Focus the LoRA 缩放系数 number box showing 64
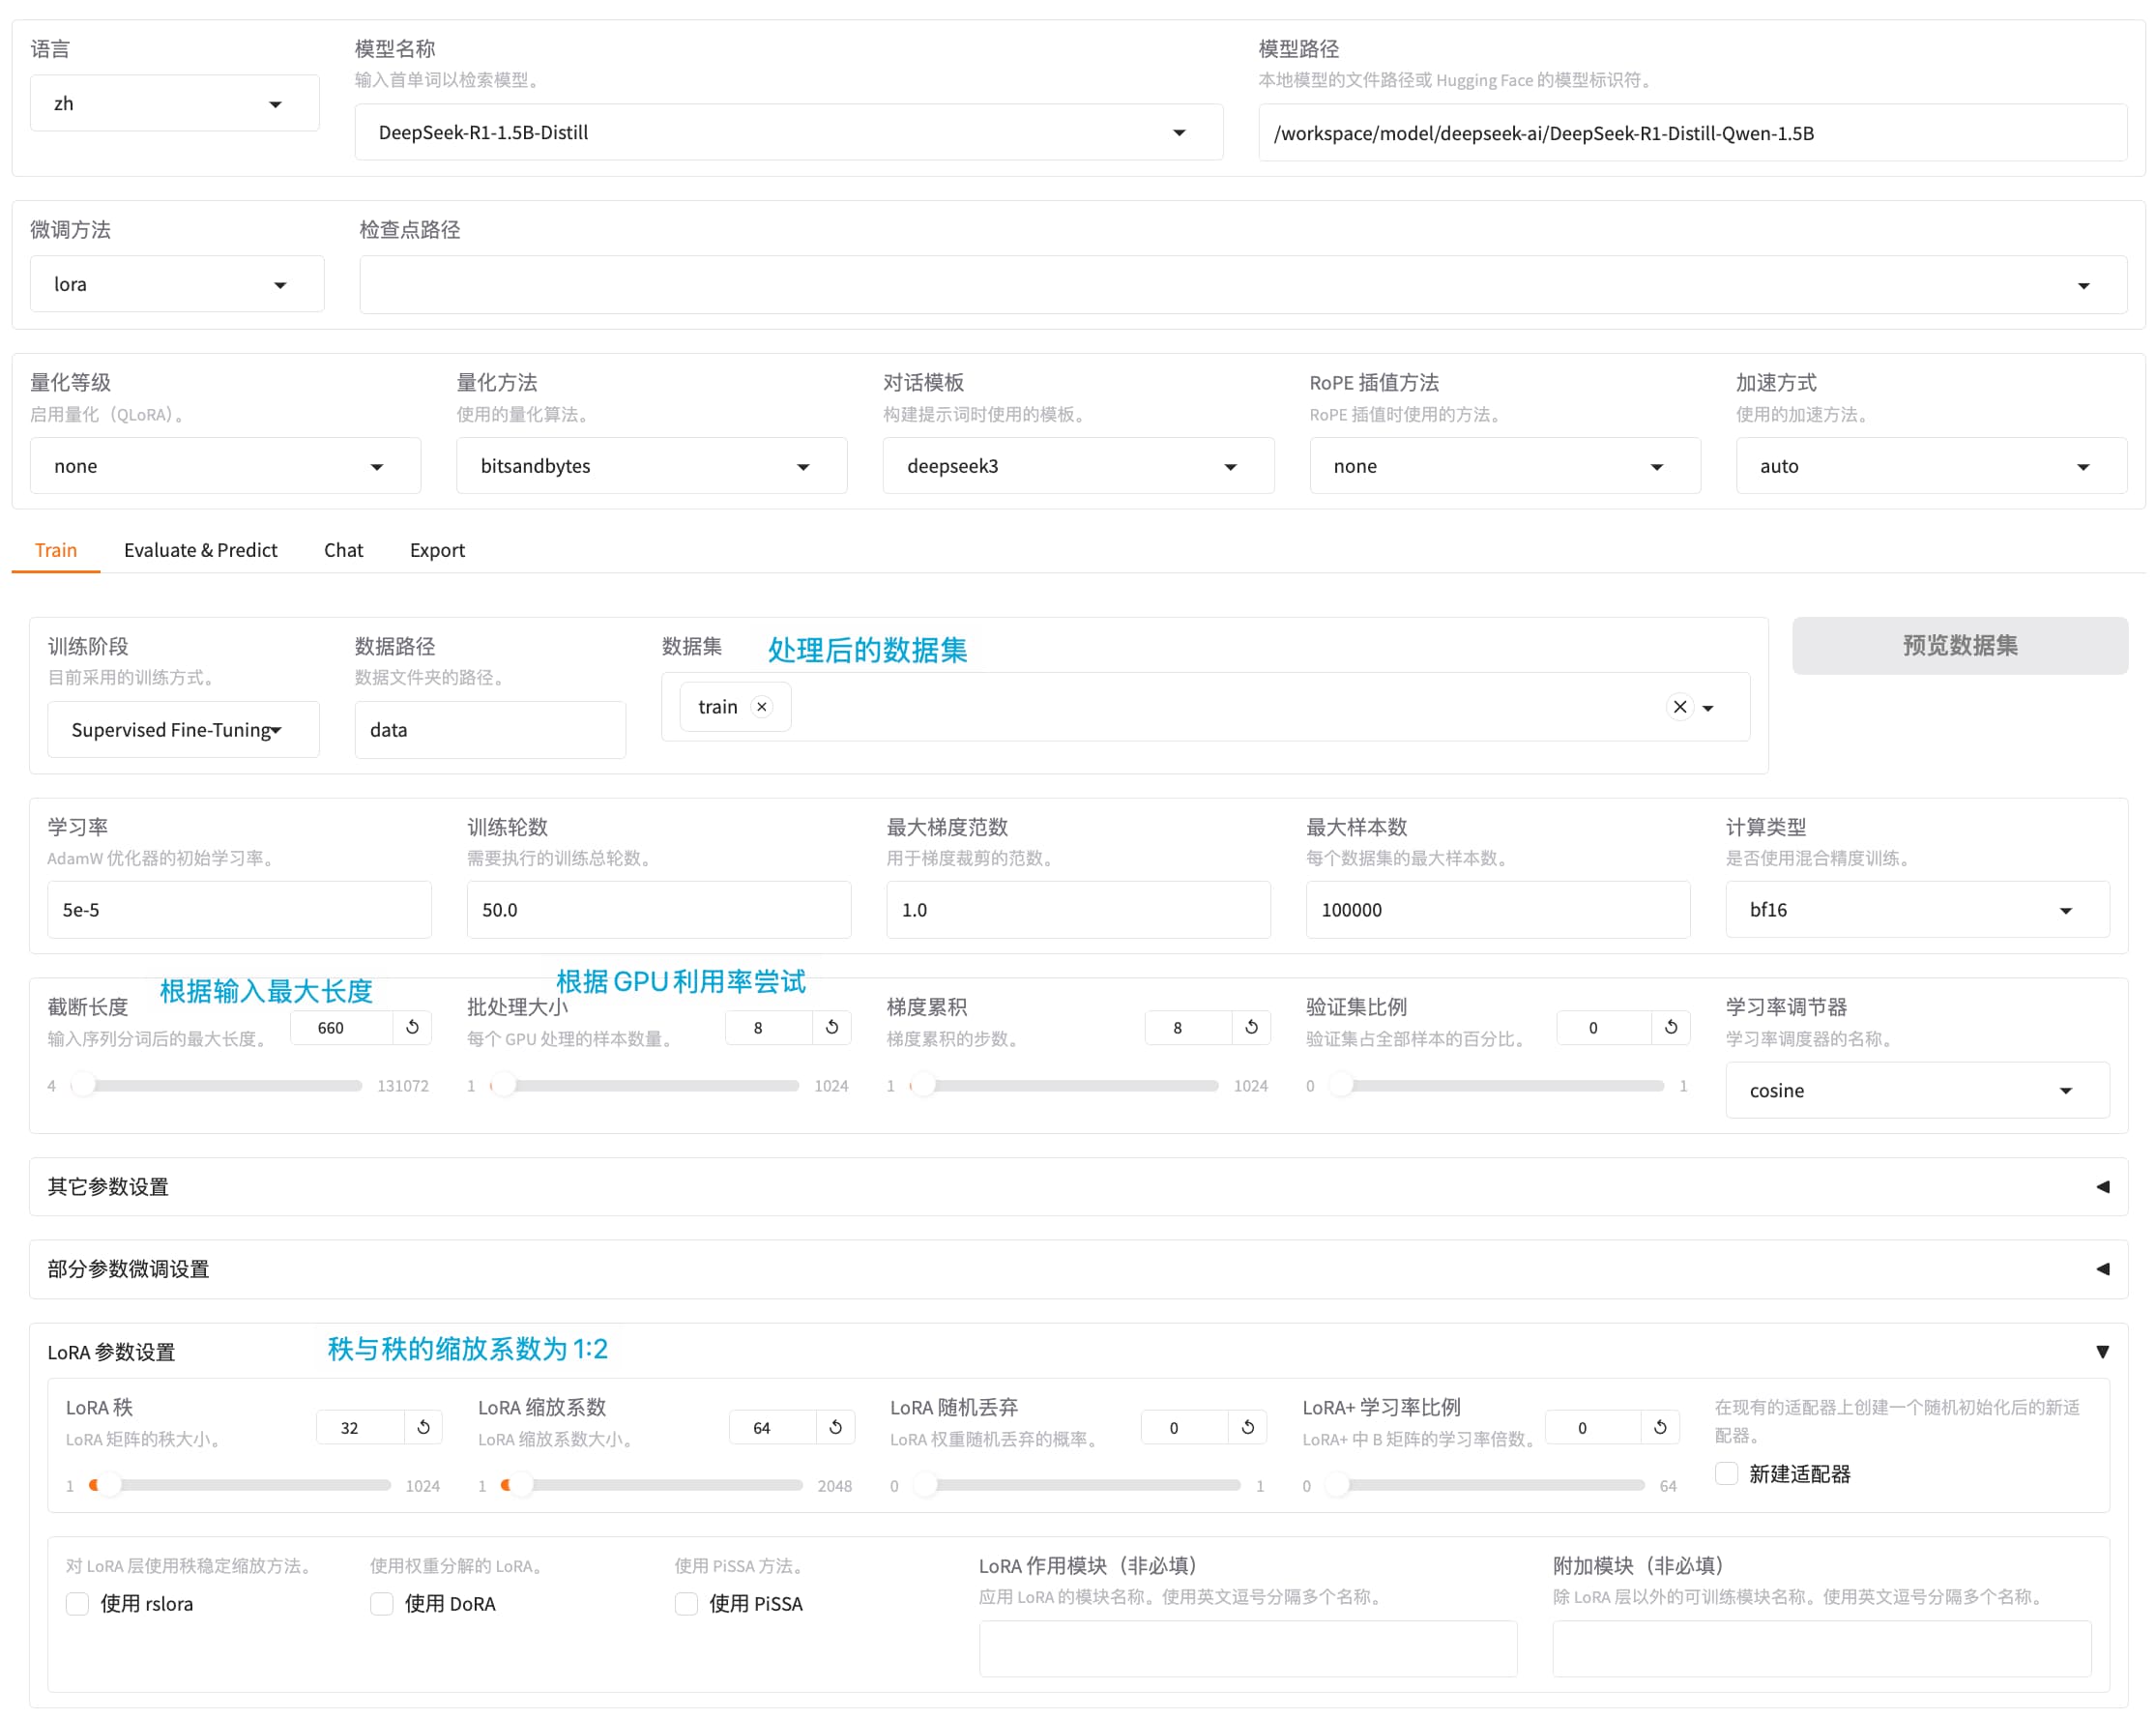This screenshot has height=1719, width=2156. click(773, 1427)
